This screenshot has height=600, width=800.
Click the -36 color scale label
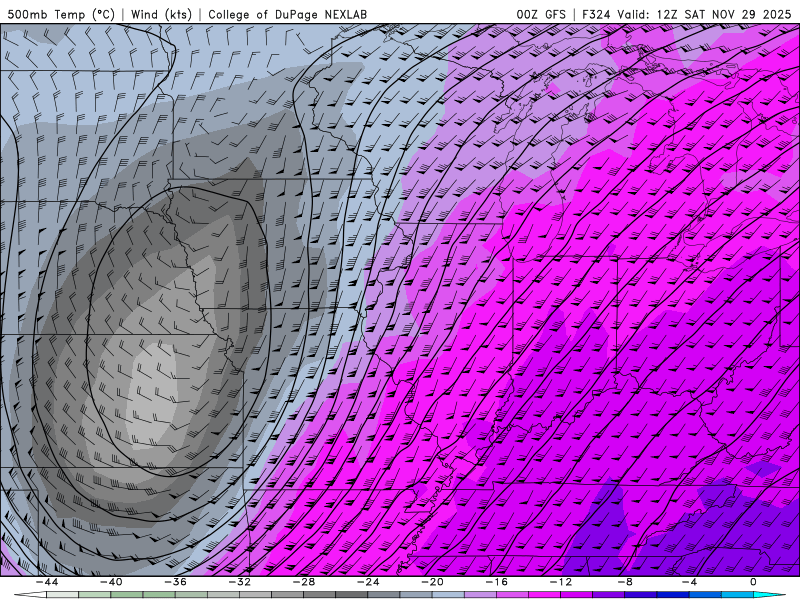pos(176,582)
